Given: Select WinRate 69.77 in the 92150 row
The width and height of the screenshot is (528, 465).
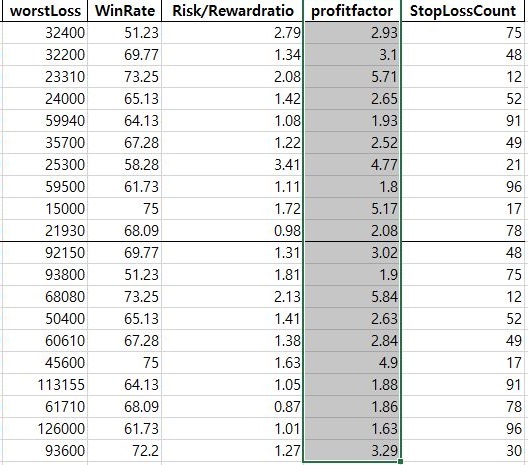Looking at the screenshot, I should [x=125, y=253].
